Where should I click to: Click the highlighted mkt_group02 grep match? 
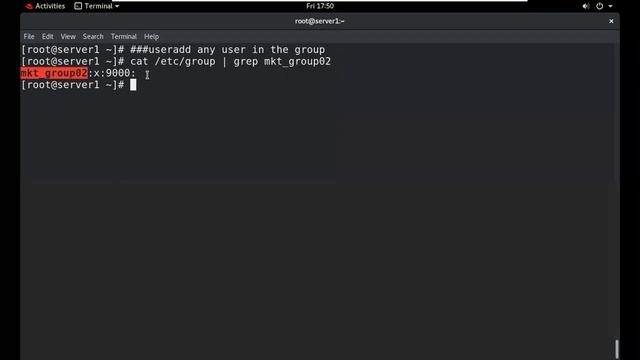54,73
